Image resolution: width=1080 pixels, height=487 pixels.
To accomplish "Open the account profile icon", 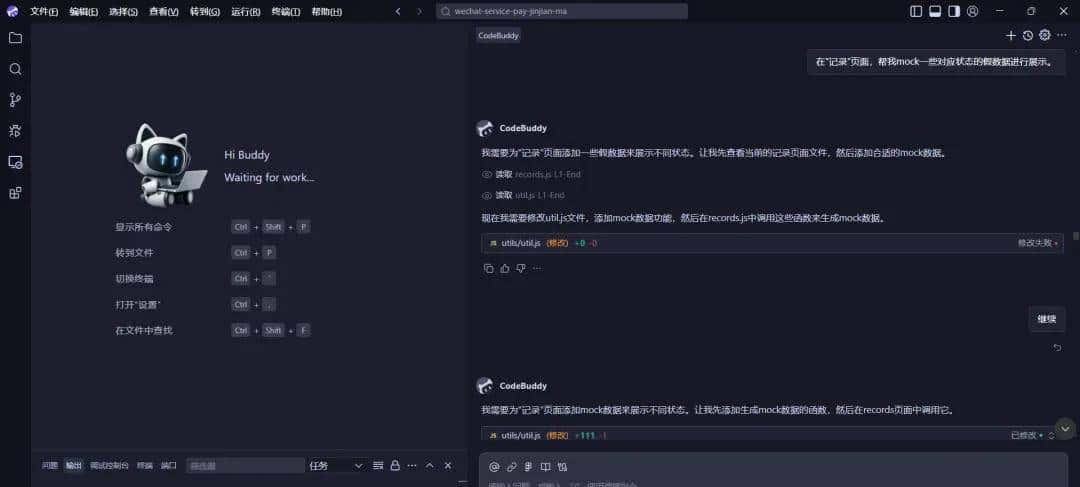I will [x=973, y=11].
